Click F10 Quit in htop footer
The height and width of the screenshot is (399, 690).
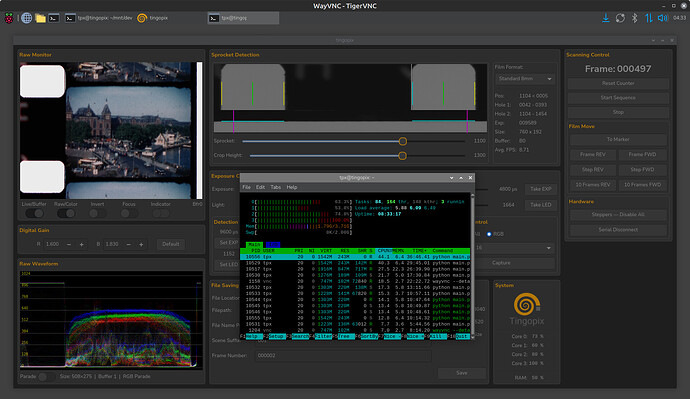pyautogui.click(x=462, y=337)
